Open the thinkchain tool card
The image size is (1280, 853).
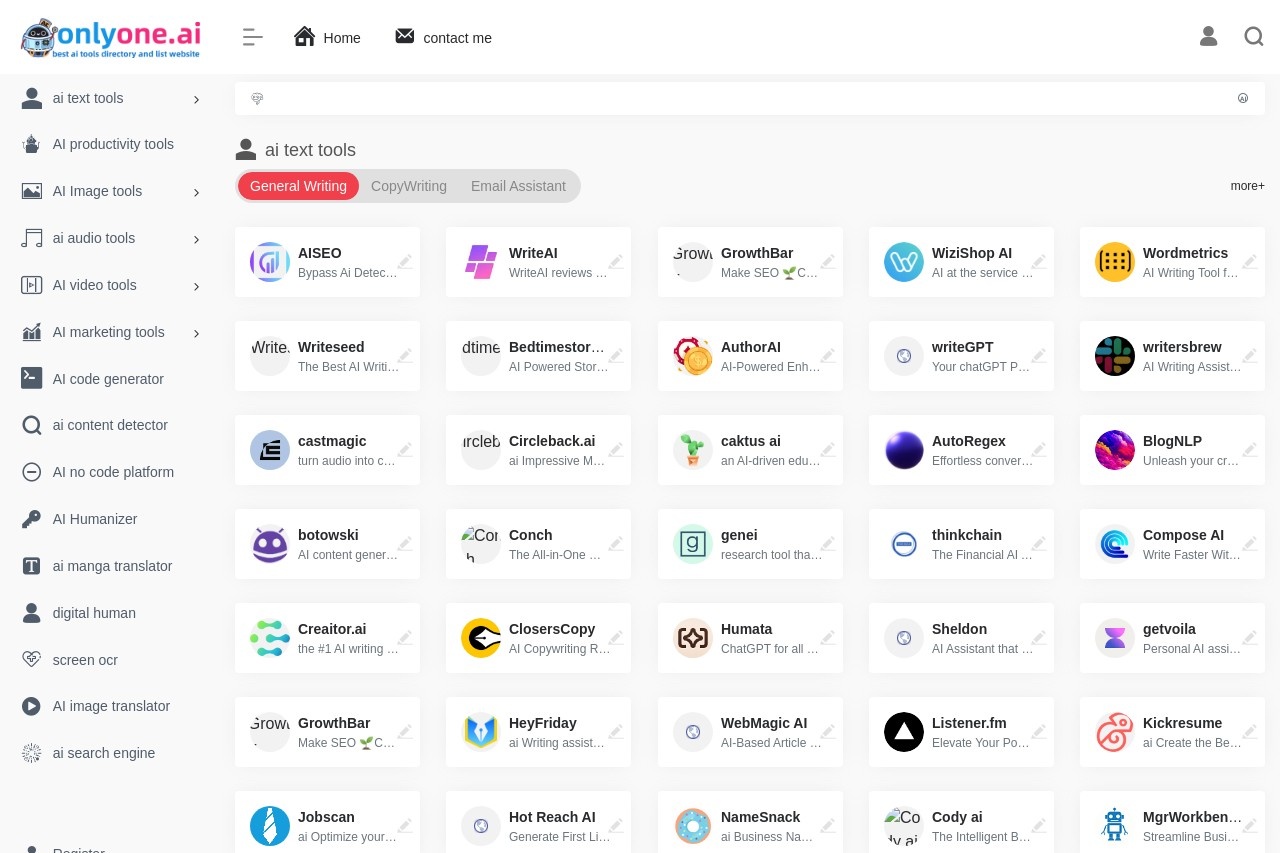(961, 544)
